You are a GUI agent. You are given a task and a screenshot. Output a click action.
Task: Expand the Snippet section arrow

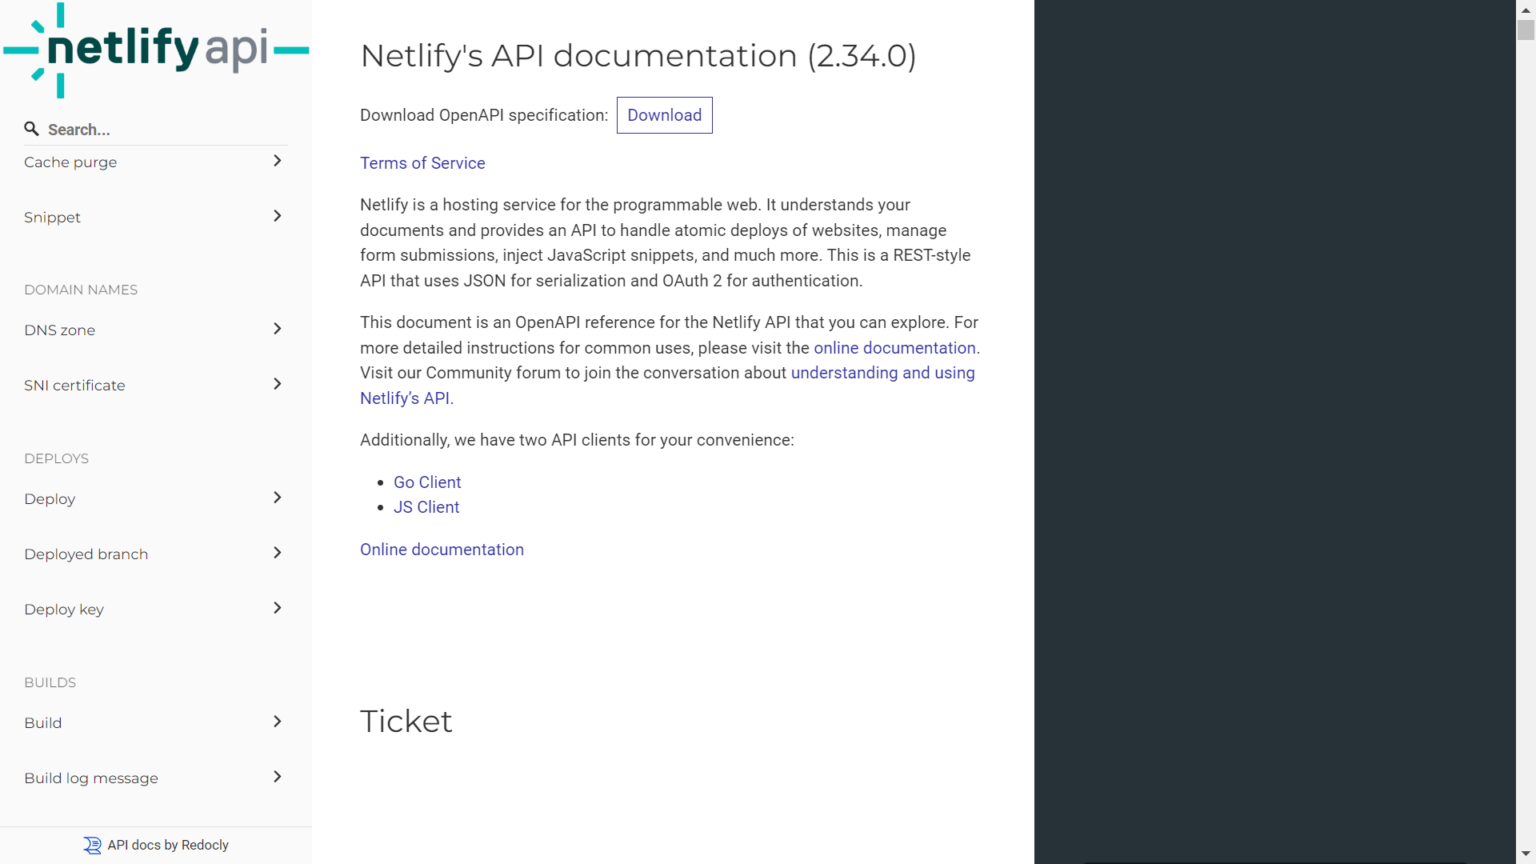[x=277, y=216]
